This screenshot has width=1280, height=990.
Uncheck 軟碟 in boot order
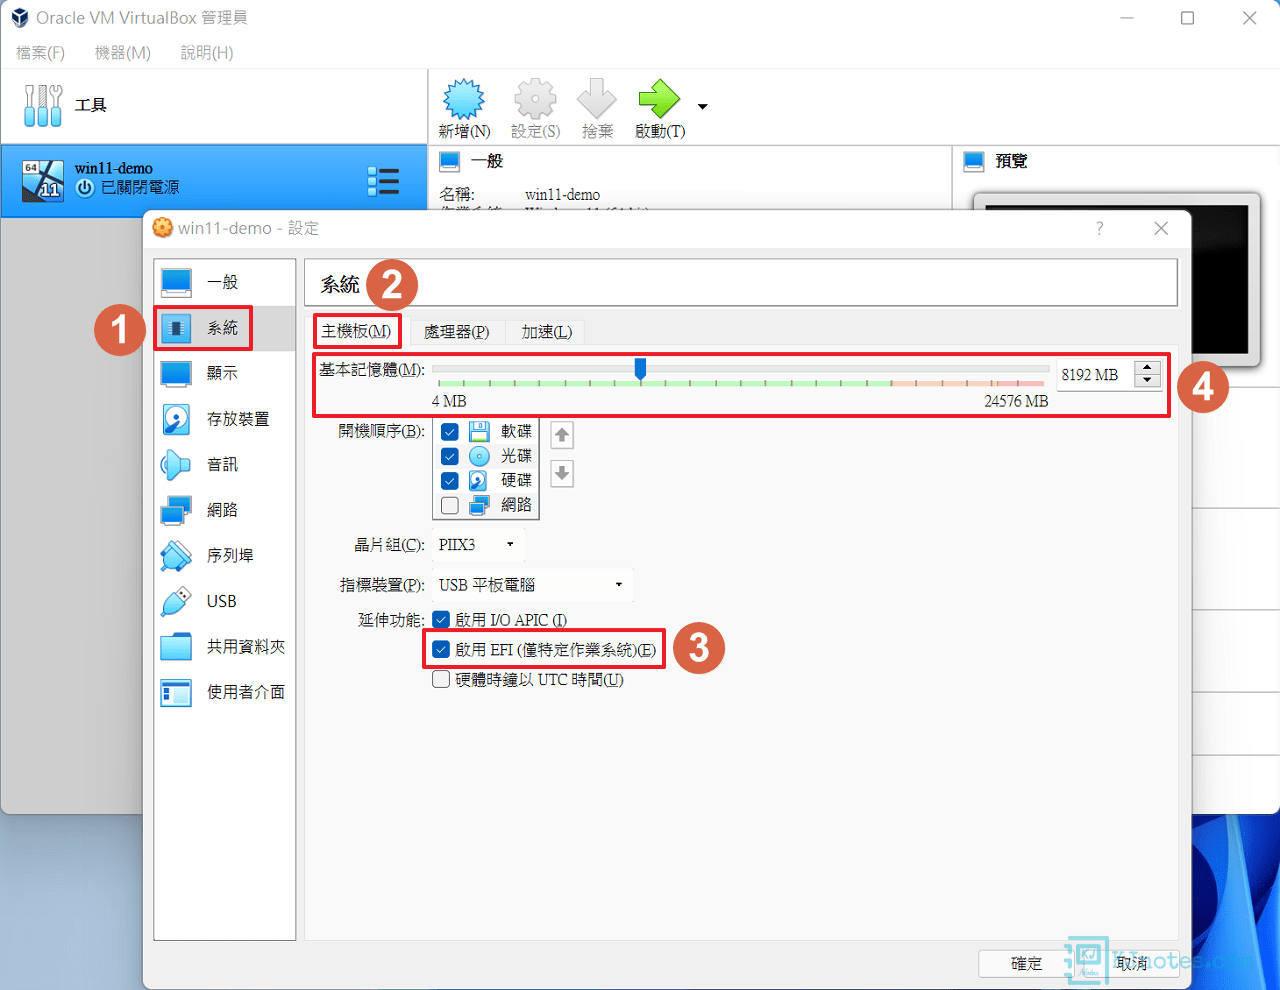[450, 432]
